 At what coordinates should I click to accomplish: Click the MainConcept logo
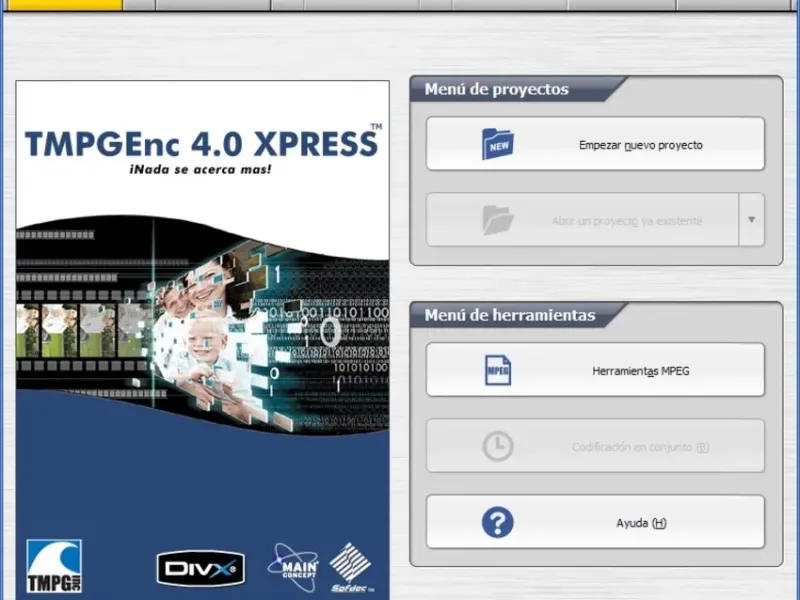pos(293,567)
